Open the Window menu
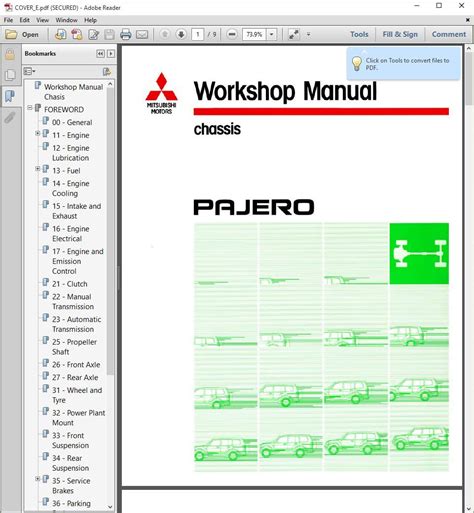The image size is (474, 513). pos(66,20)
